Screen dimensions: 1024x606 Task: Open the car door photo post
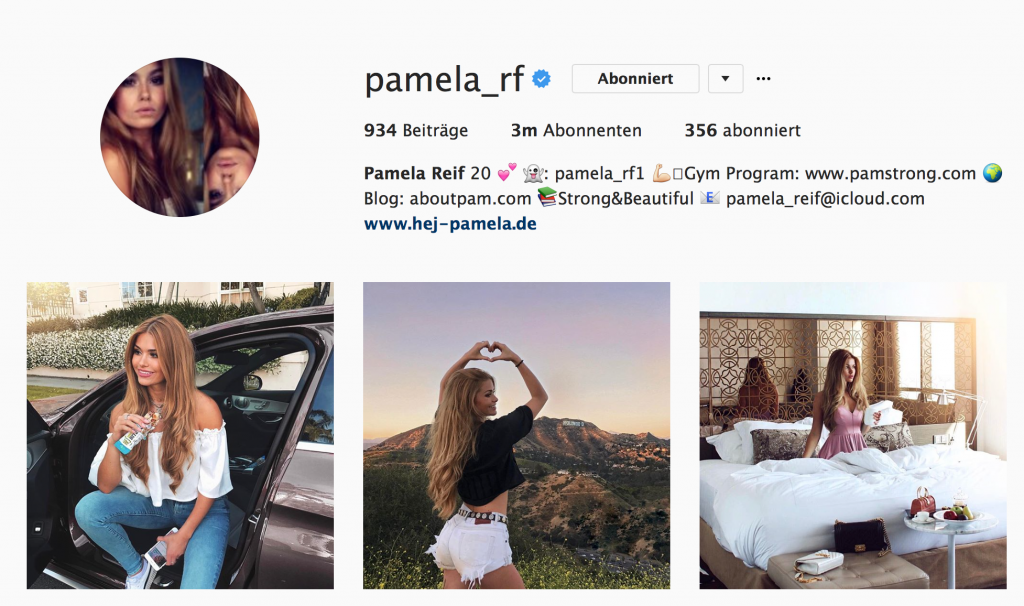click(180, 435)
